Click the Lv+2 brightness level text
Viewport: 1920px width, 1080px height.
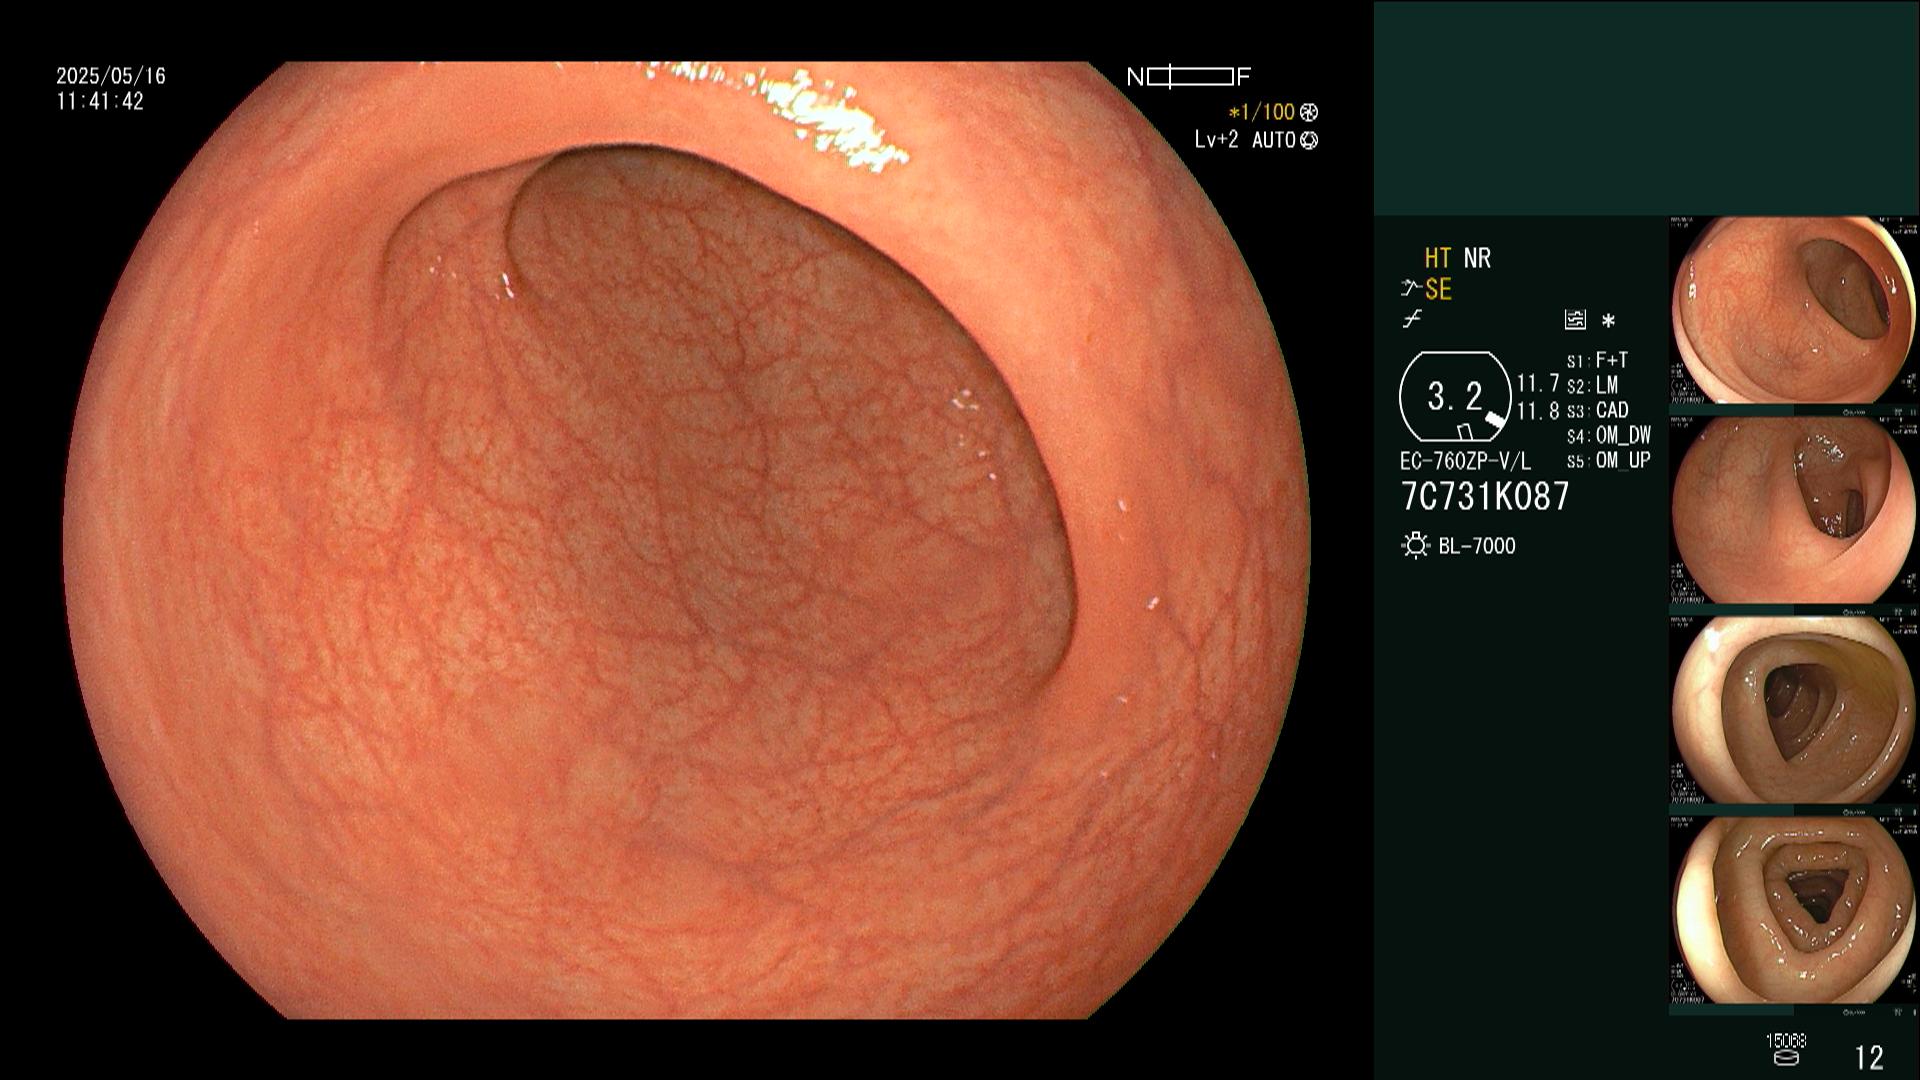point(1216,140)
